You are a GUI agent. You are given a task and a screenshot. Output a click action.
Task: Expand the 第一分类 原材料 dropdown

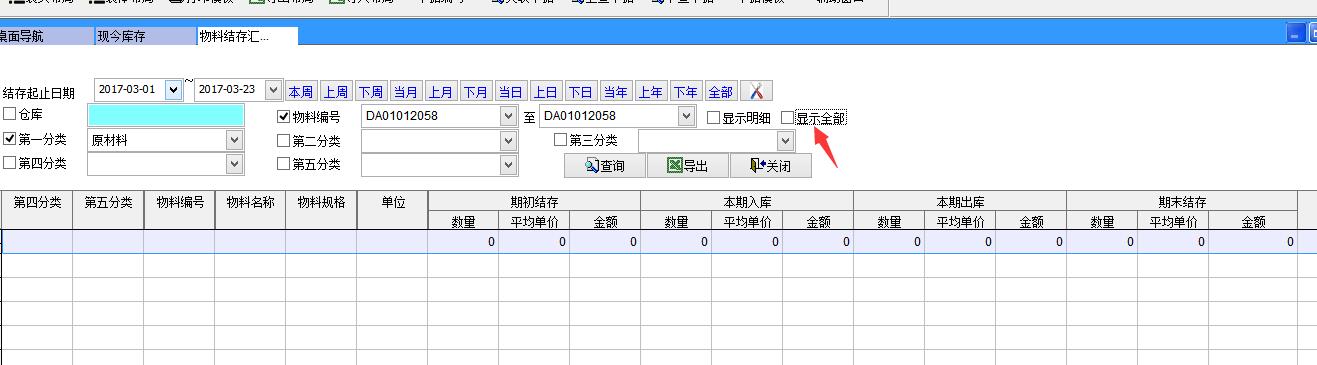[x=235, y=140]
